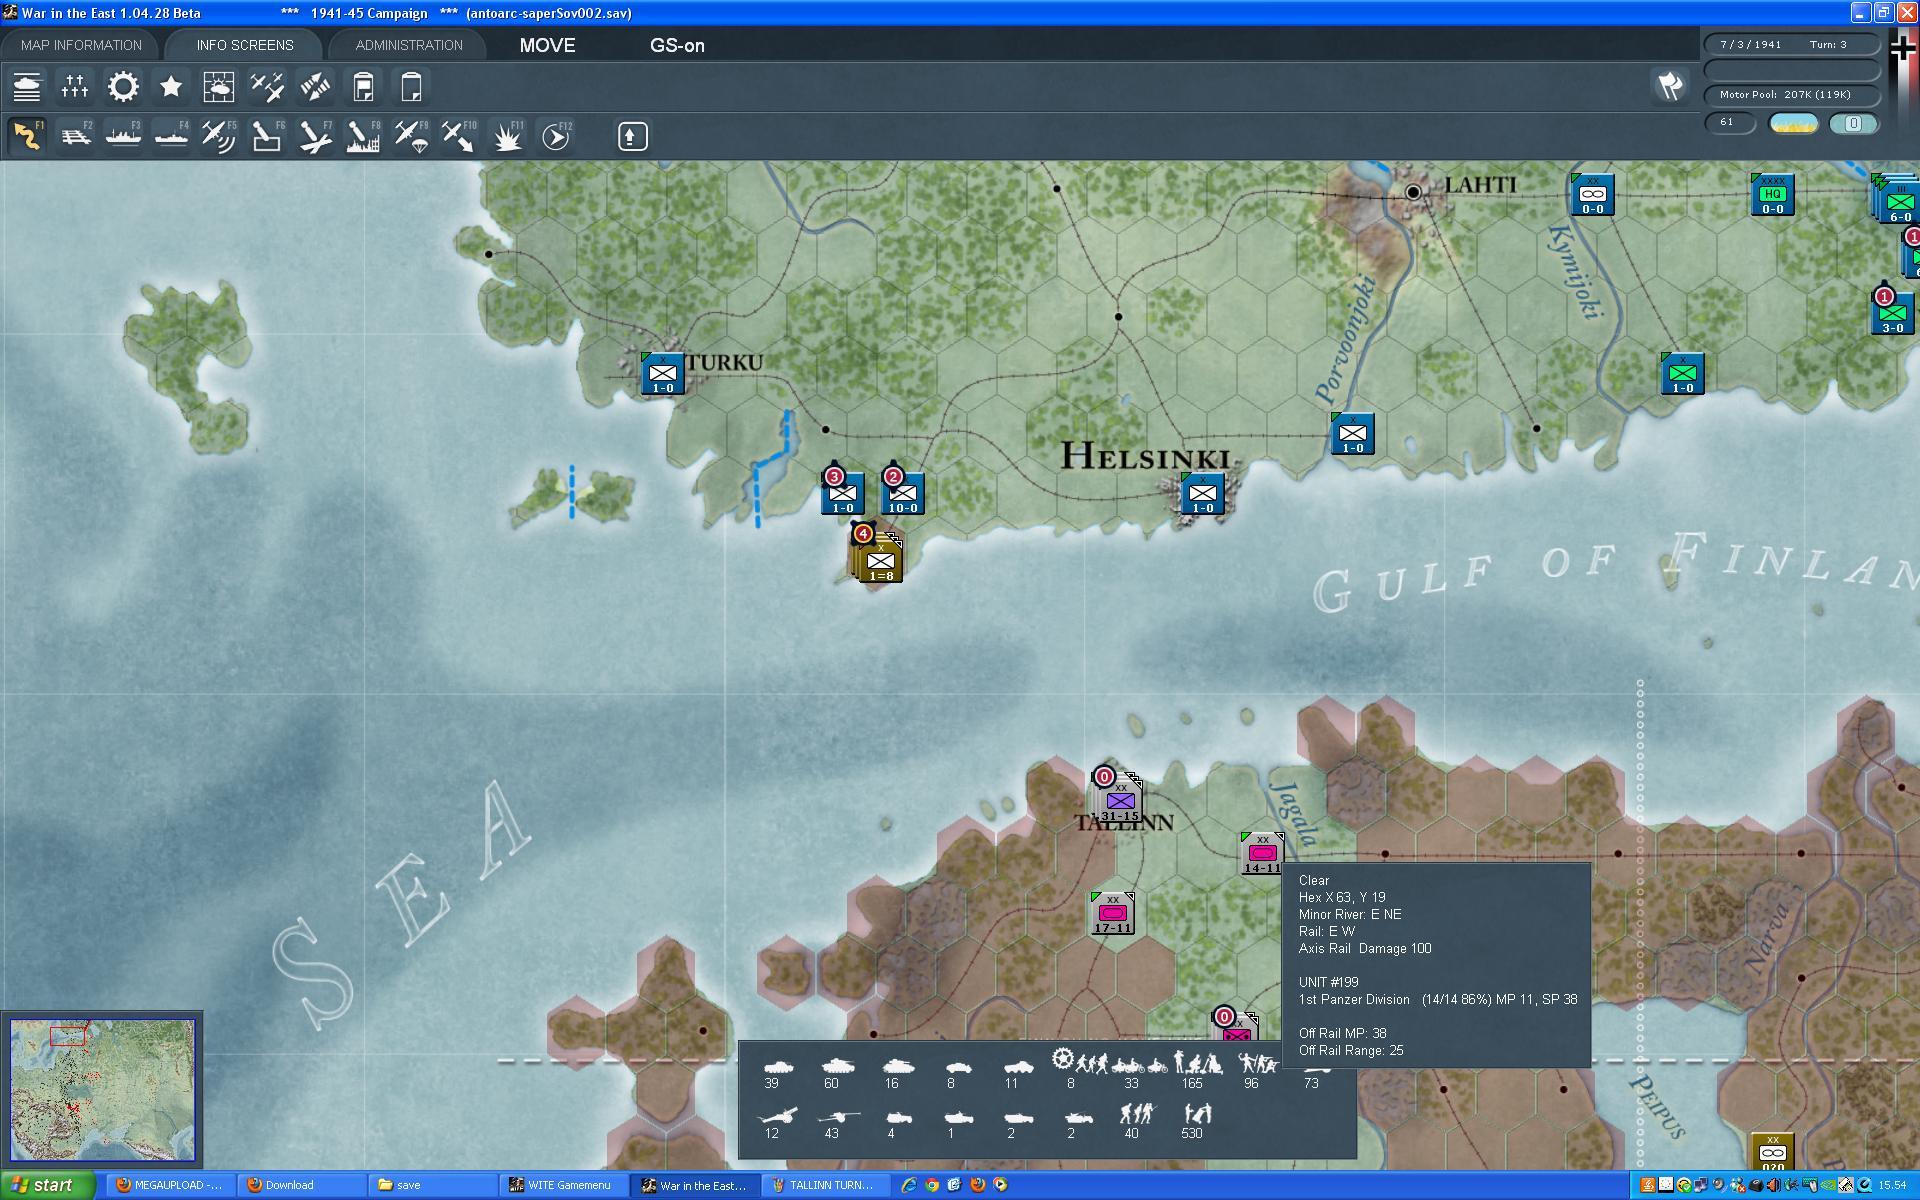Select the HQ counter east of Lahti
Screen dimensions: 1920x1200
[1772, 194]
